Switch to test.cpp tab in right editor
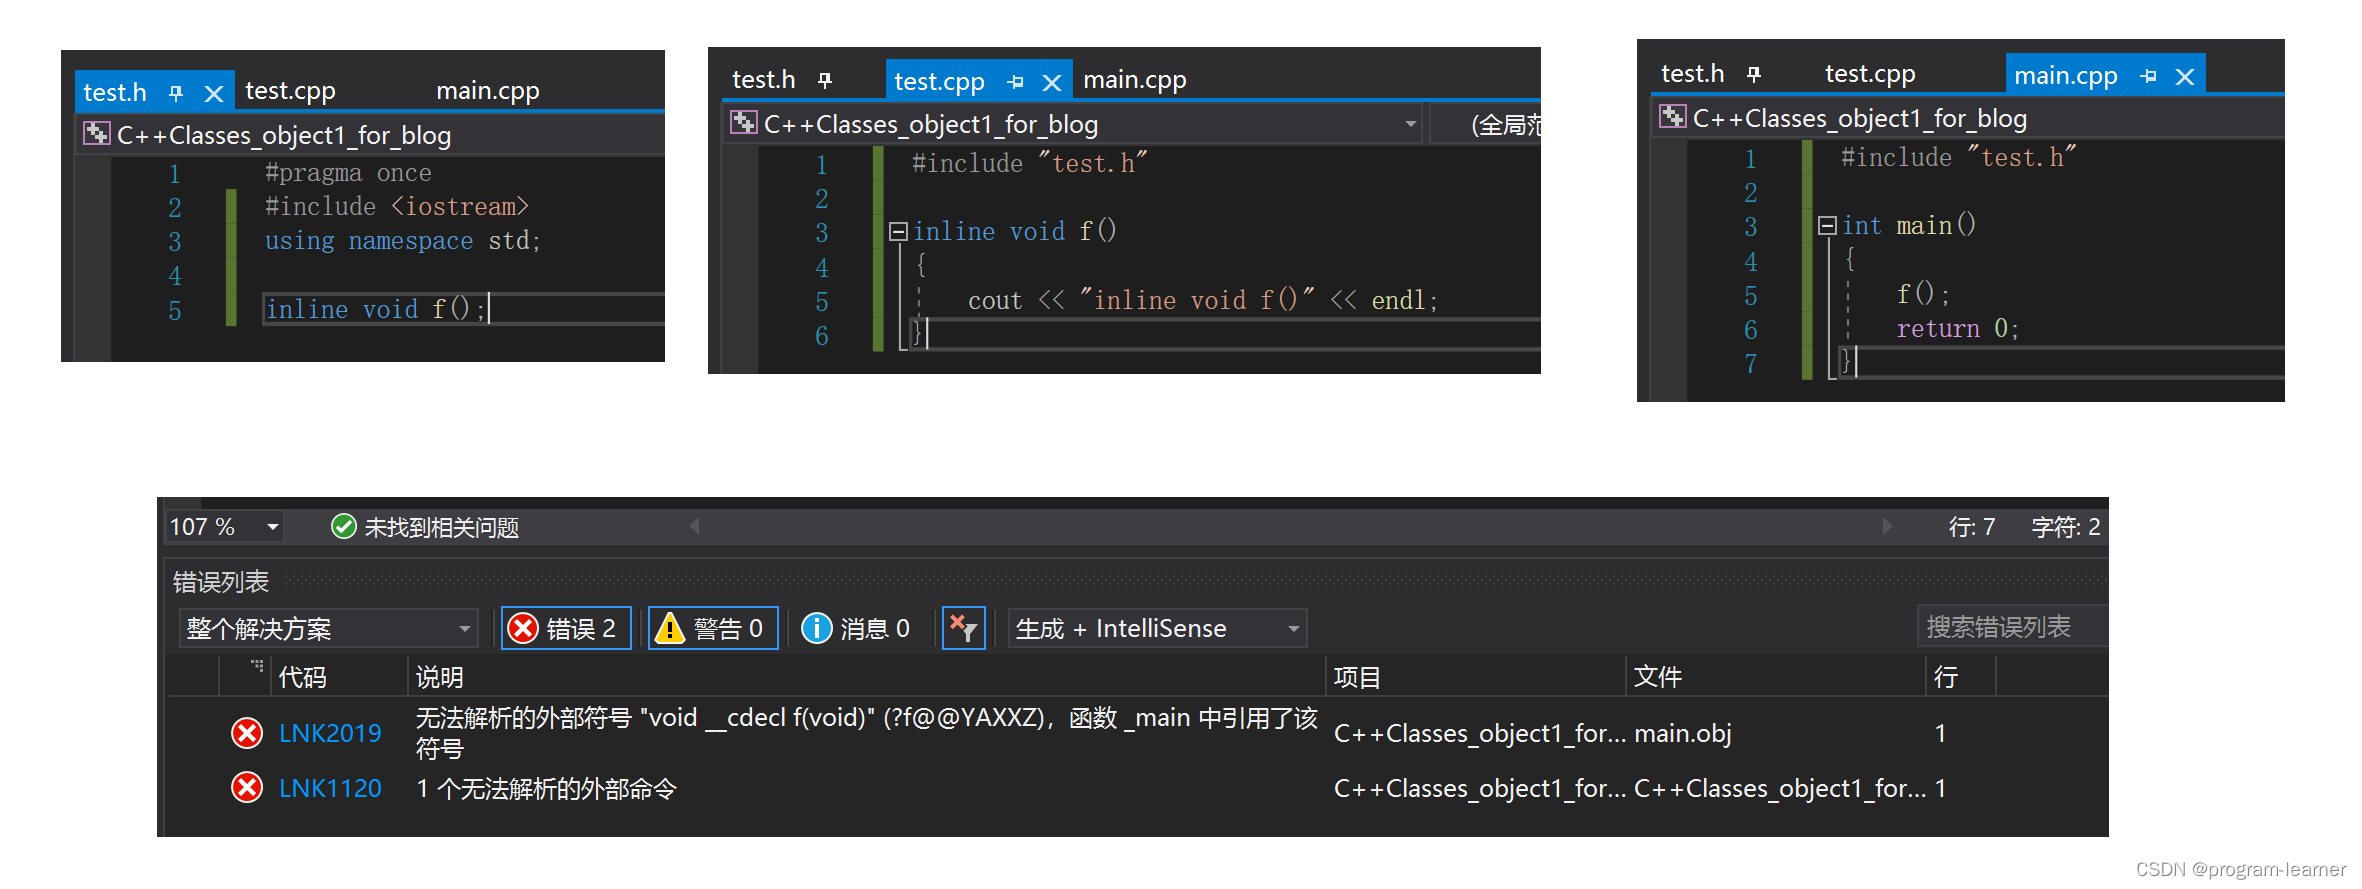 [1870, 74]
